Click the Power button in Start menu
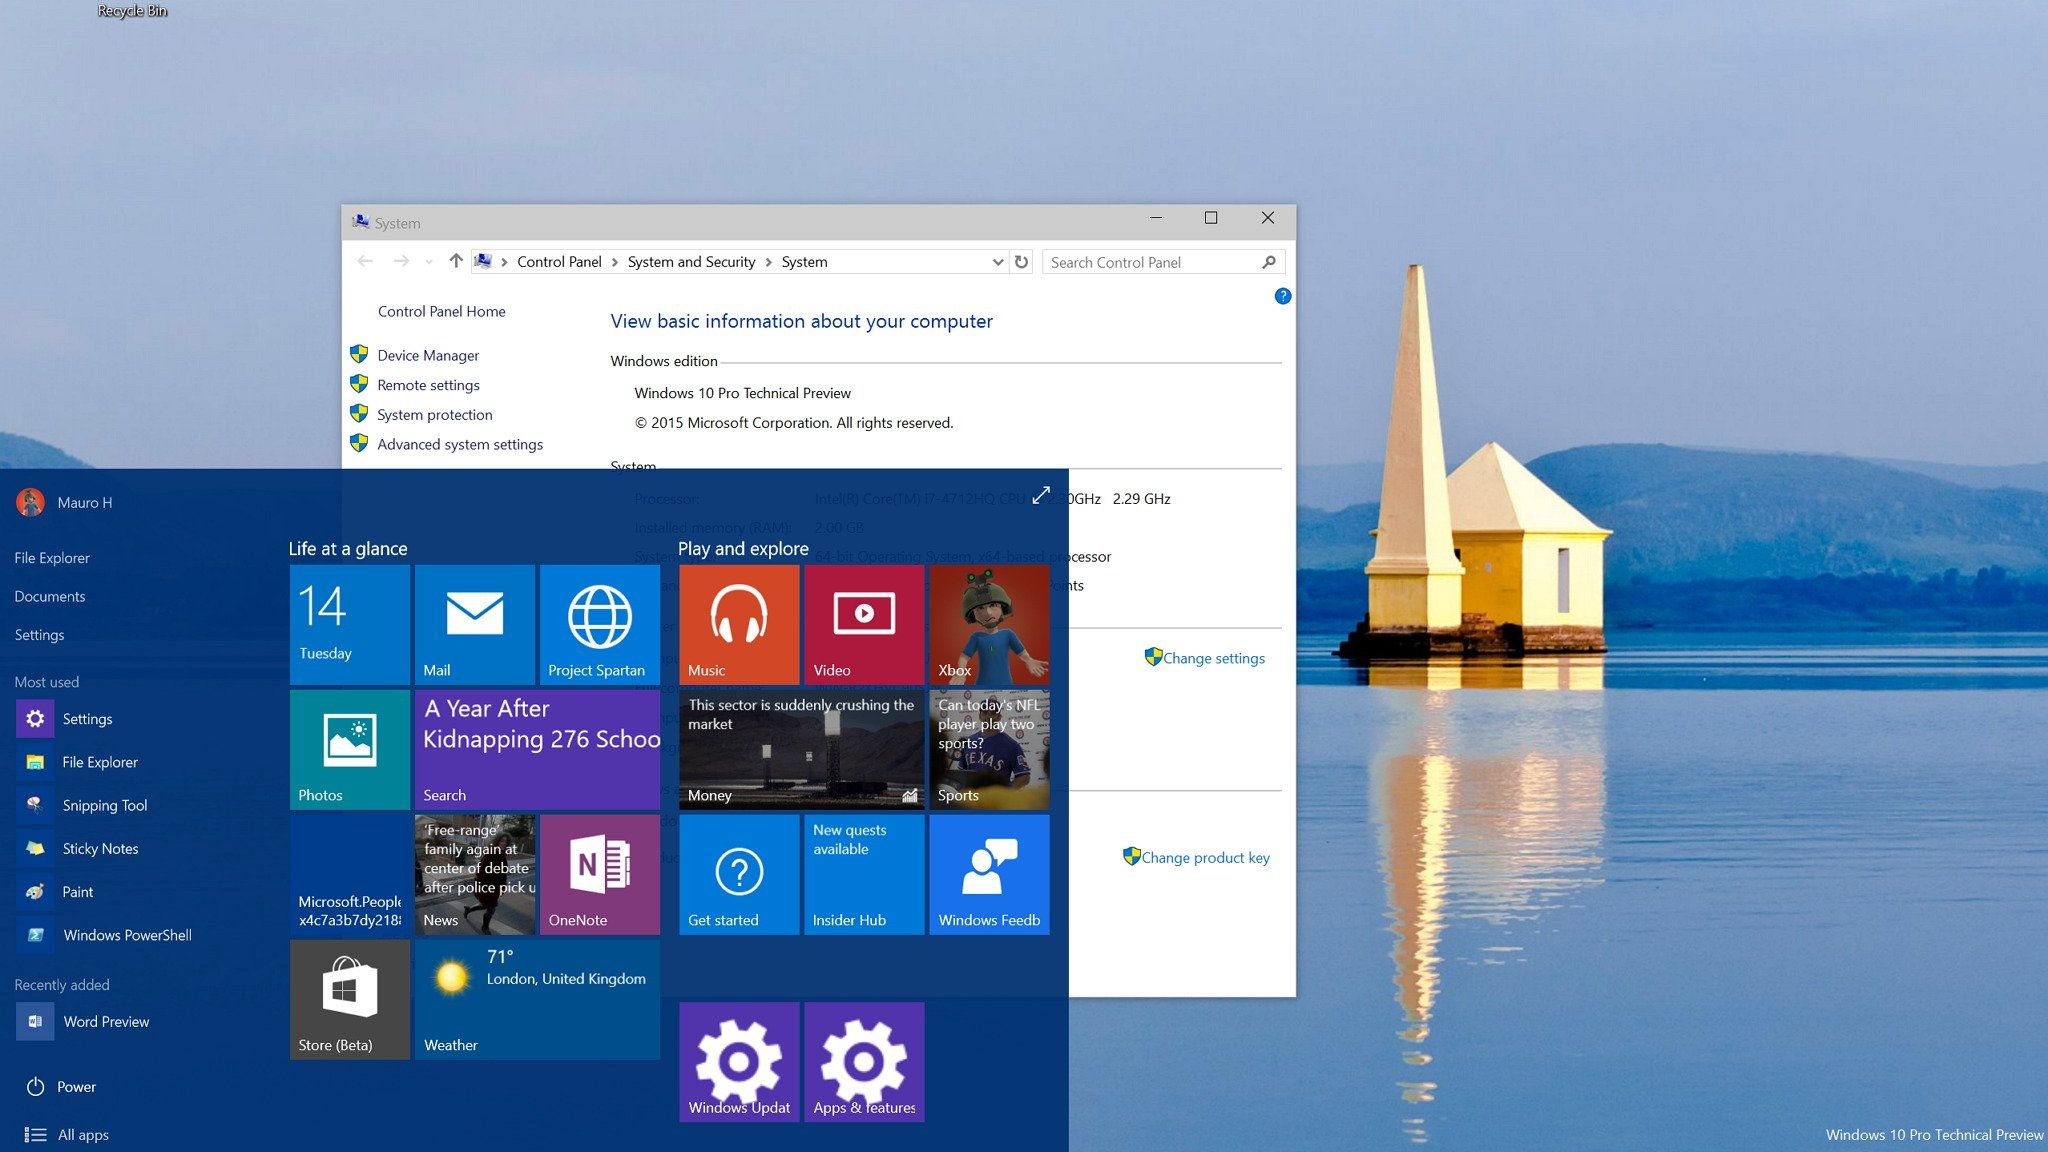 point(61,1087)
